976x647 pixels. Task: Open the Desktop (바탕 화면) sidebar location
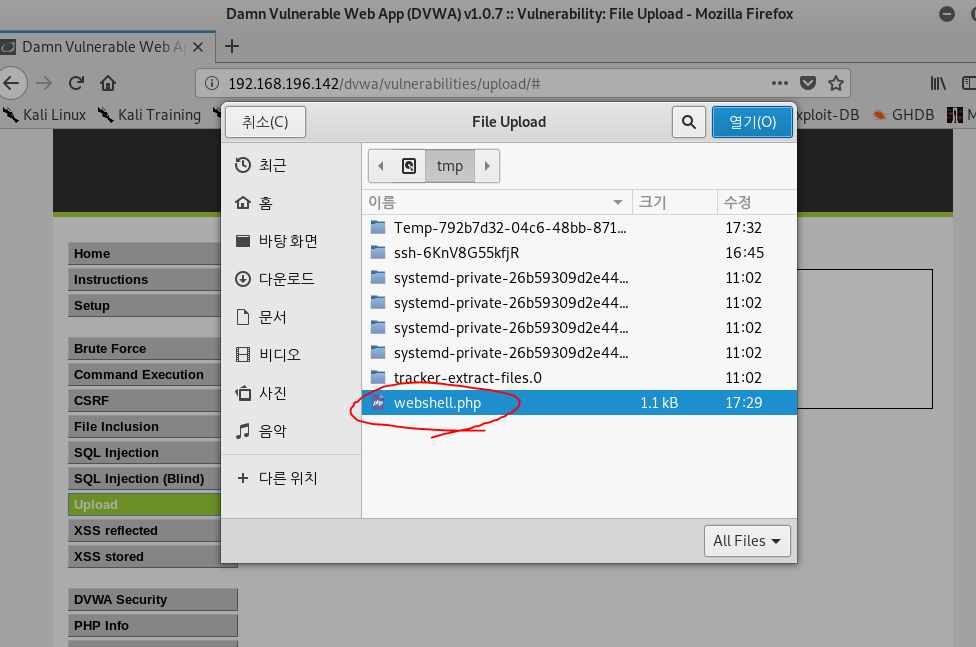(x=291, y=241)
